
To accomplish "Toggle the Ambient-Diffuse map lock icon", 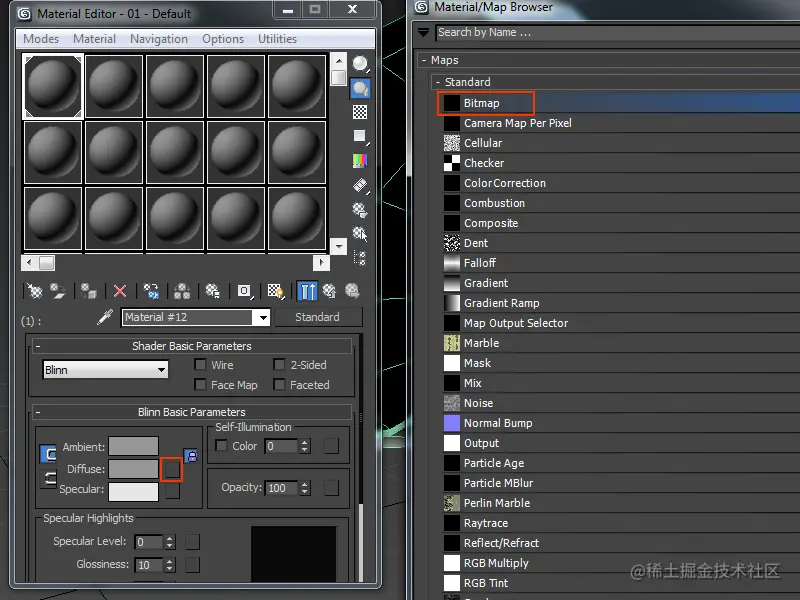I will (x=191, y=456).
